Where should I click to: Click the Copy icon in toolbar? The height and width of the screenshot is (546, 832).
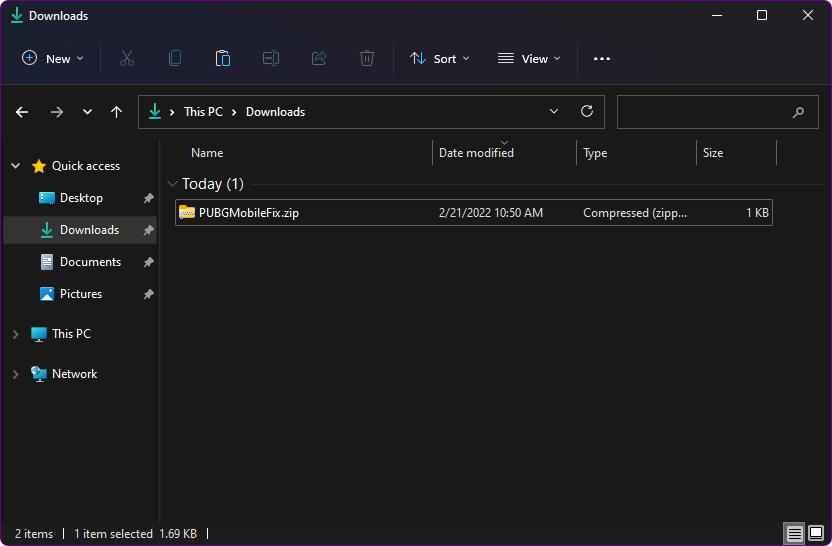175,59
